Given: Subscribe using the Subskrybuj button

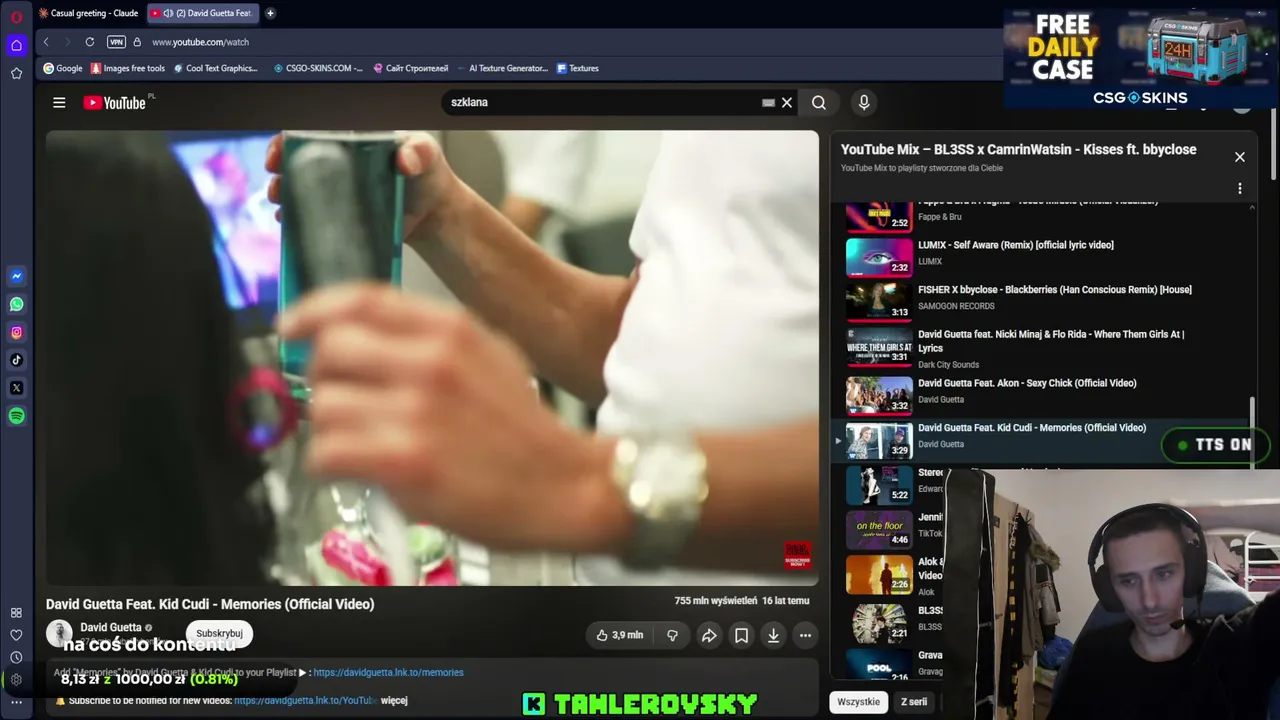Looking at the screenshot, I should tap(219, 633).
